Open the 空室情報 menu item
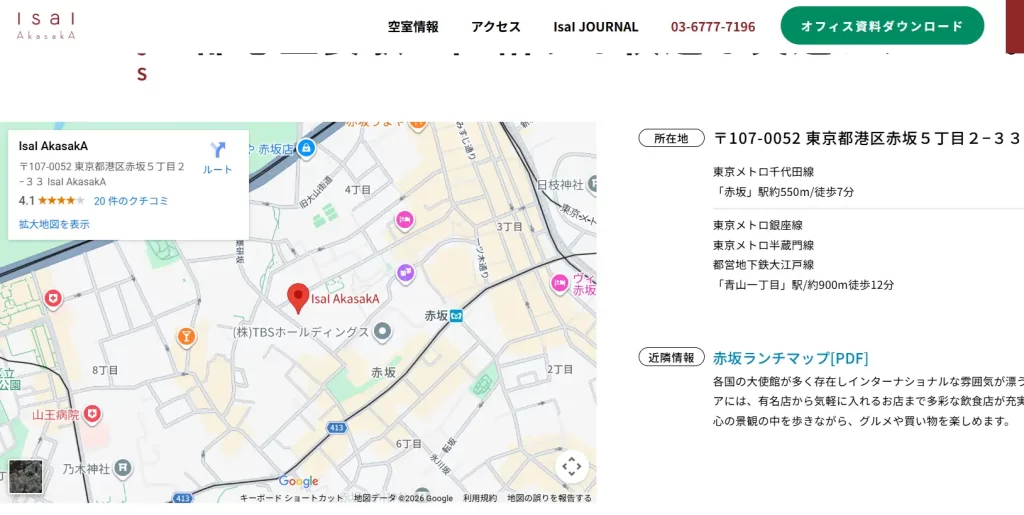1024x515 pixels. pyautogui.click(x=413, y=27)
